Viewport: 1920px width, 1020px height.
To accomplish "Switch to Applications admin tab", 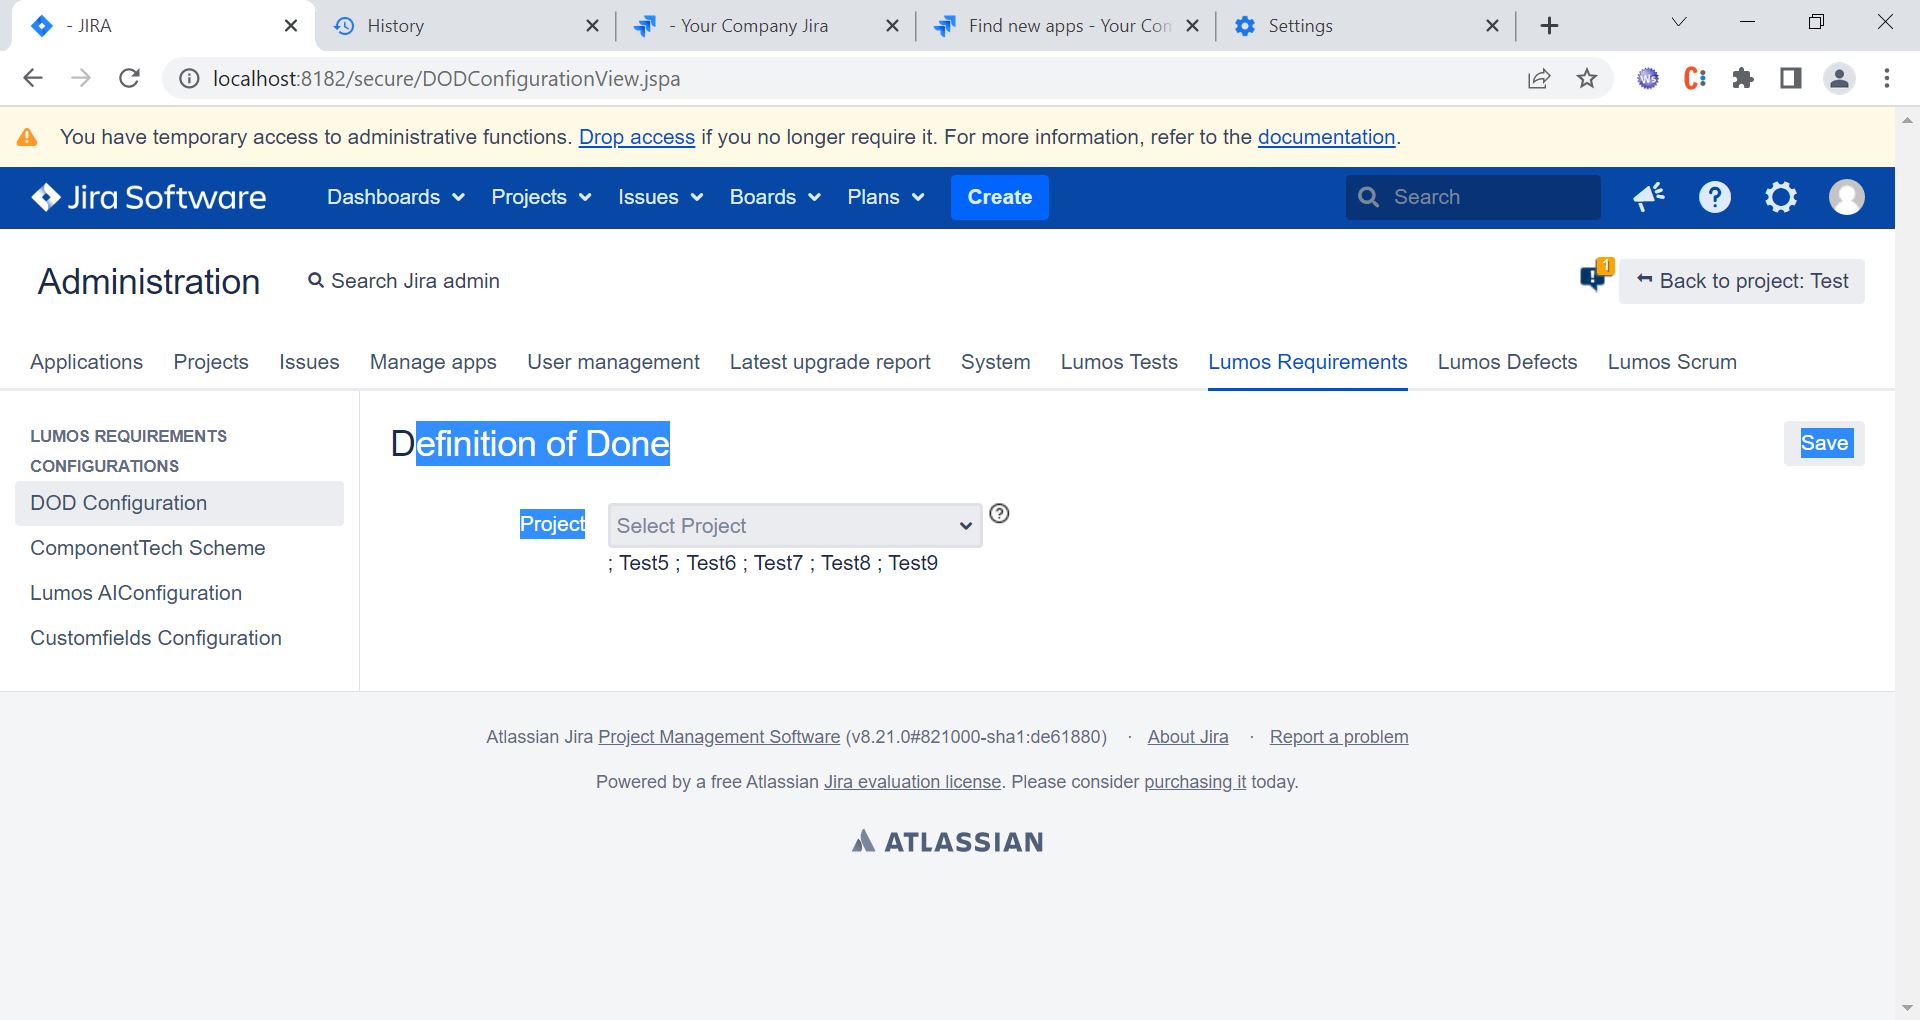I will tap(86, 362).
